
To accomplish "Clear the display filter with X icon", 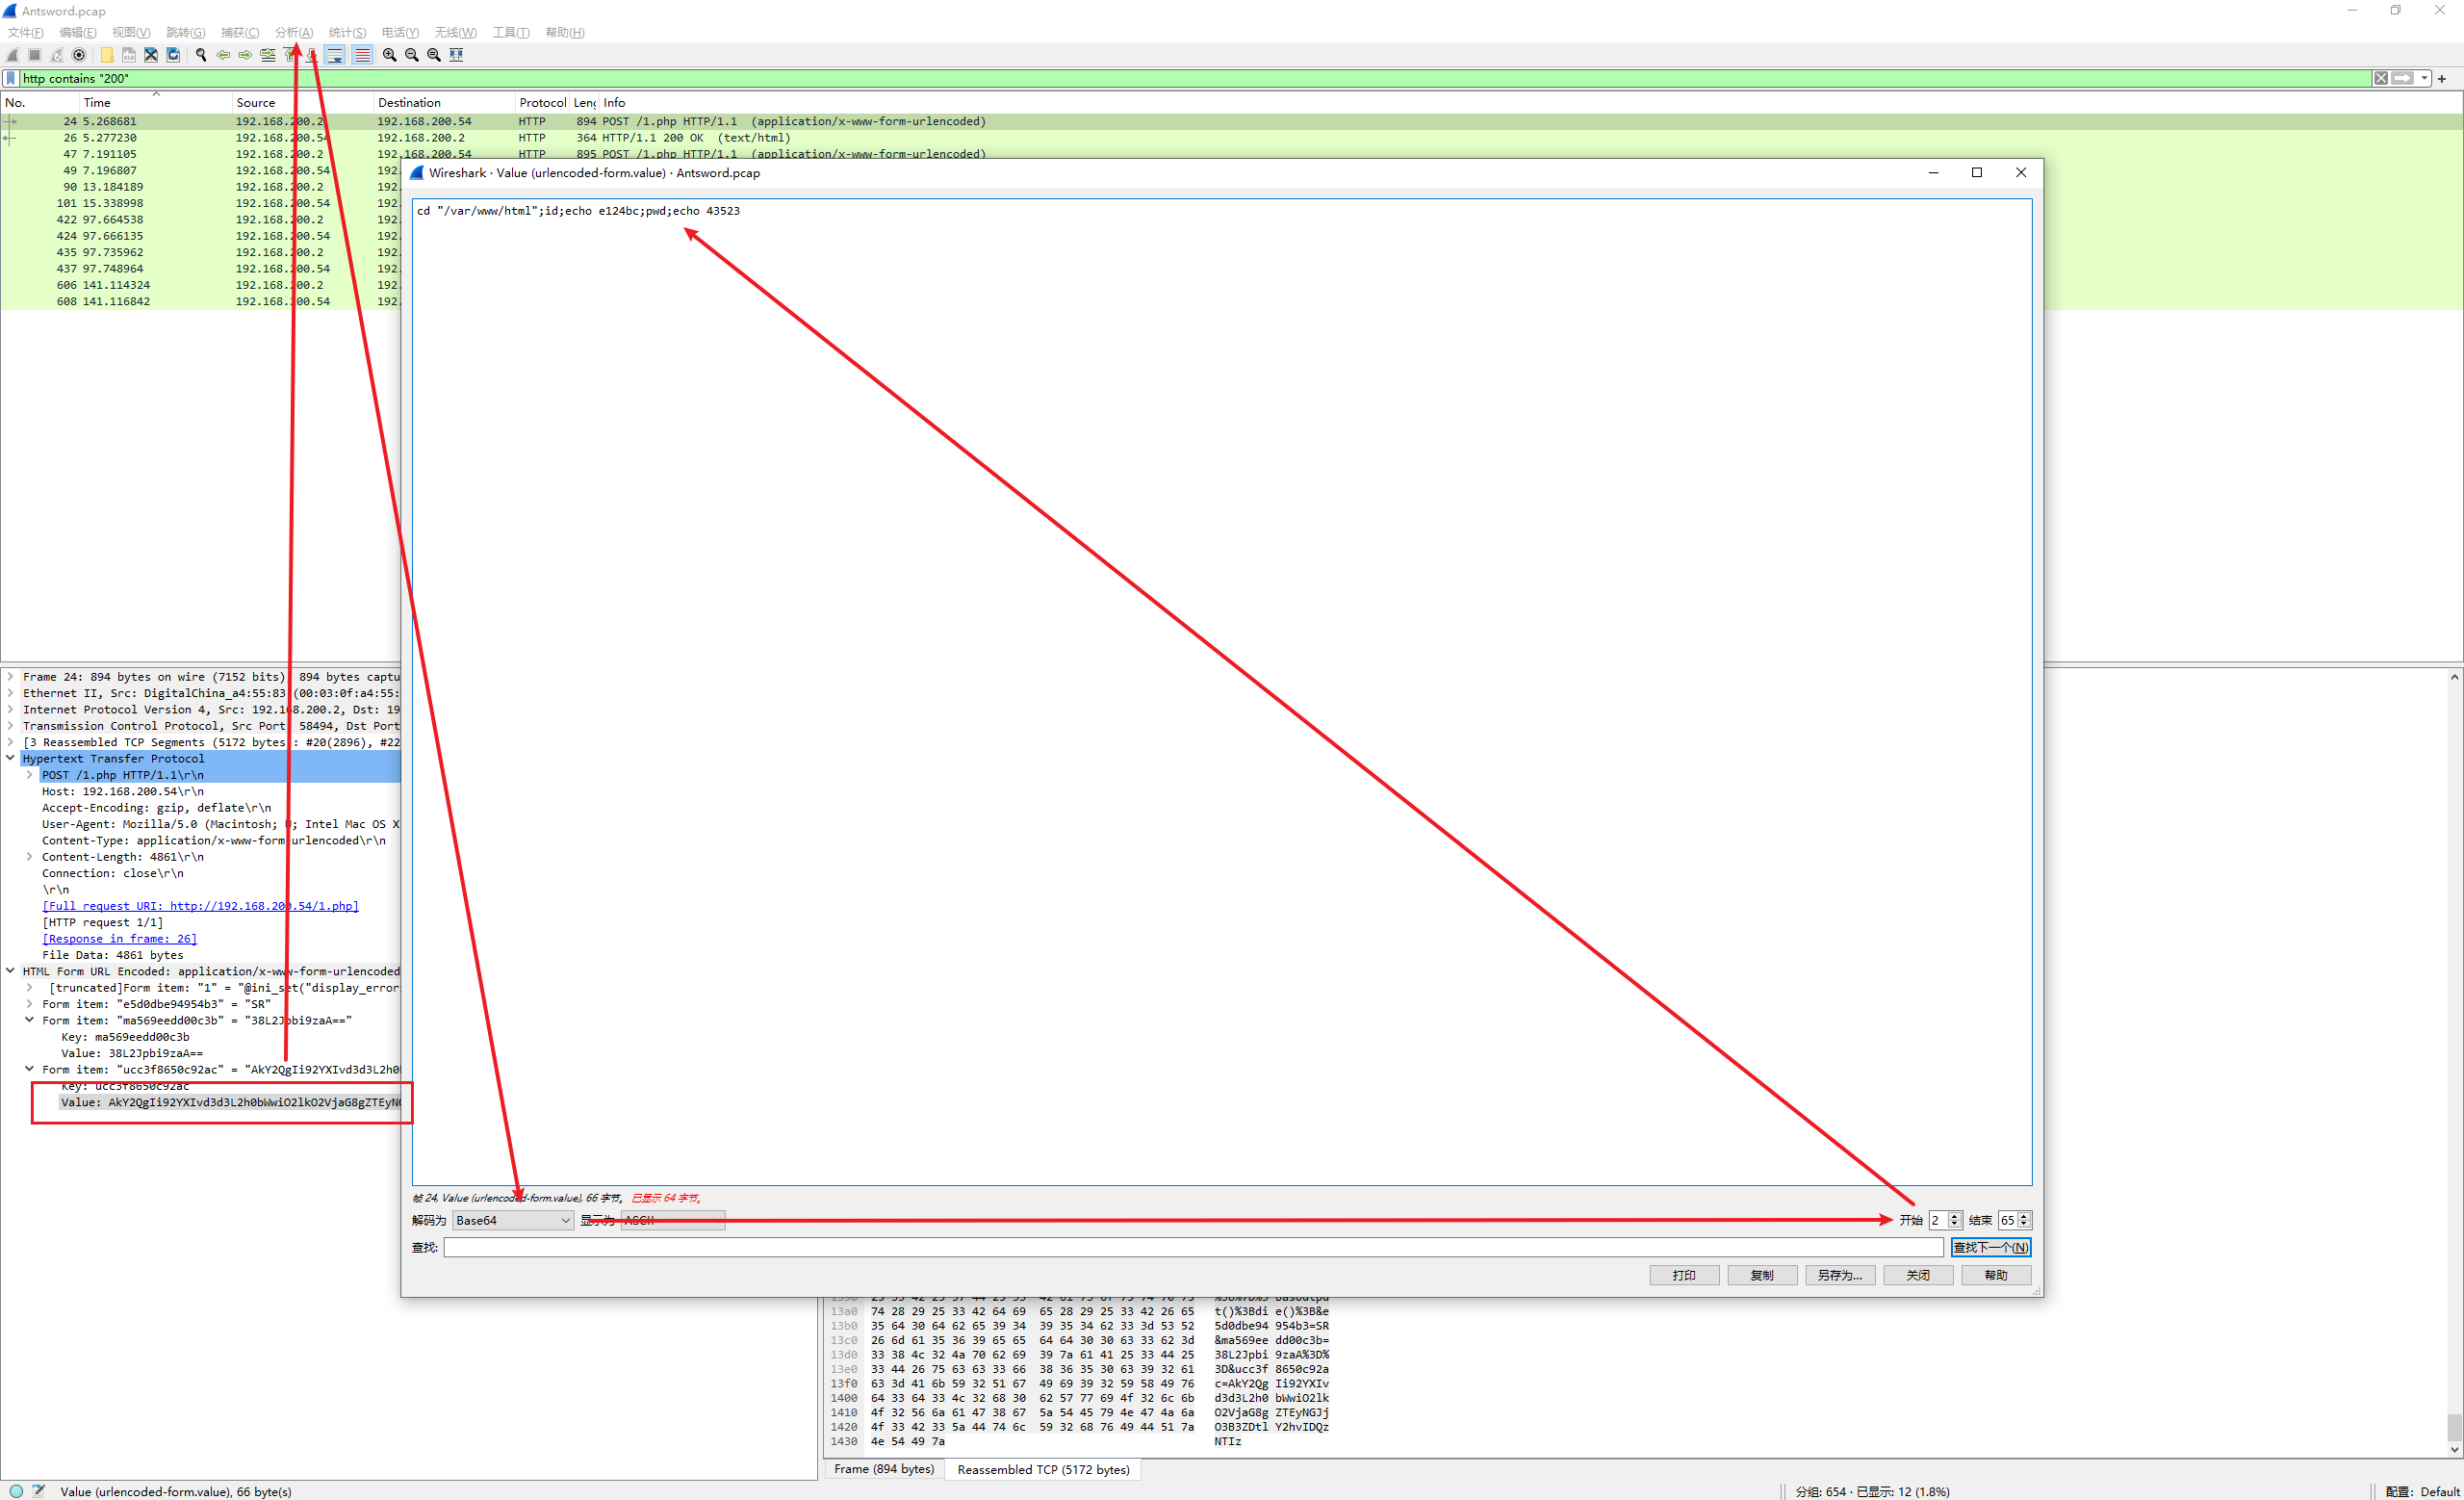I will (x=2381, y=78).
